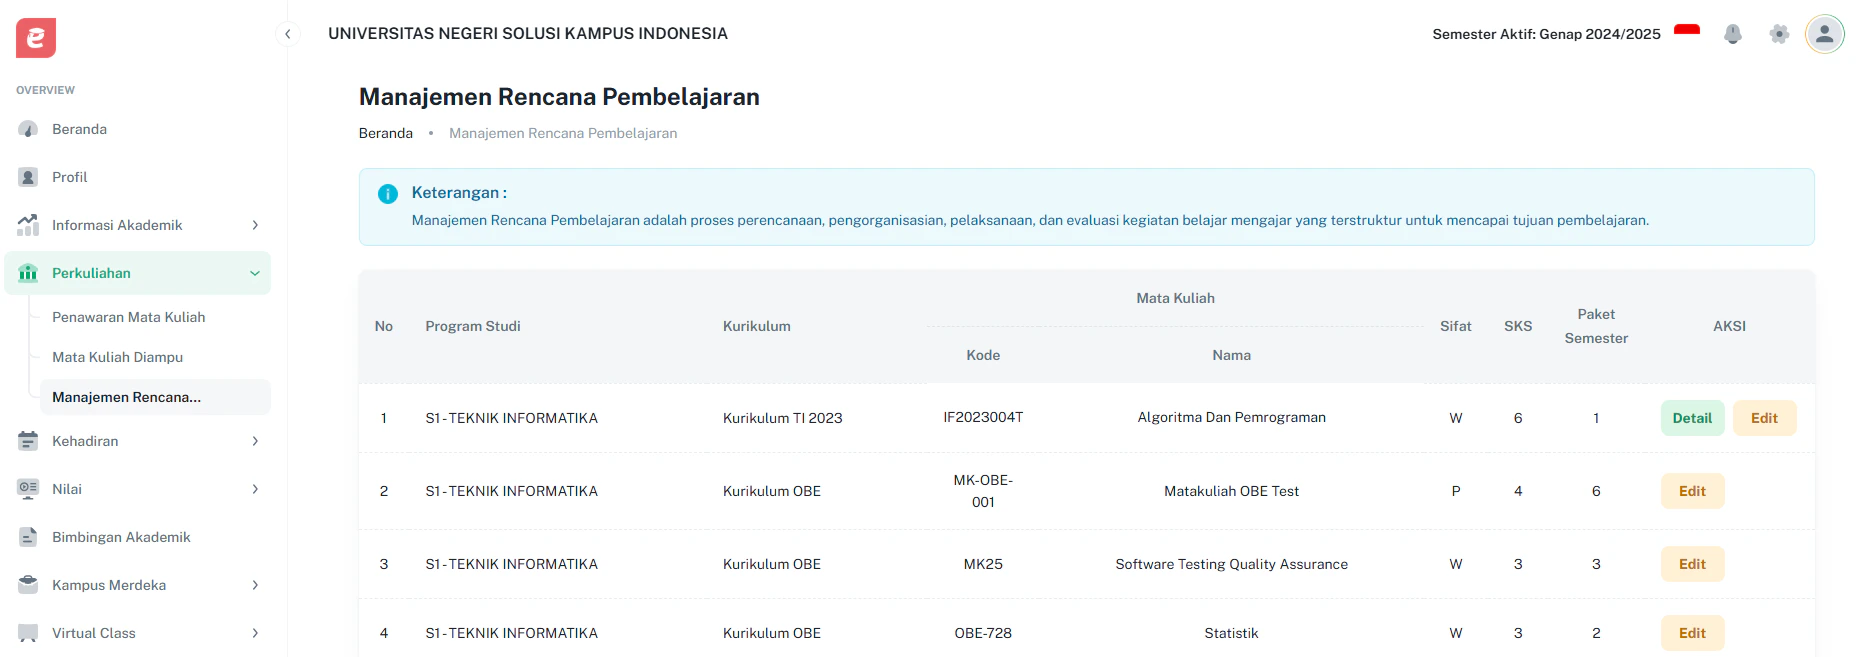Click the SKS column header

point(1518,326)
